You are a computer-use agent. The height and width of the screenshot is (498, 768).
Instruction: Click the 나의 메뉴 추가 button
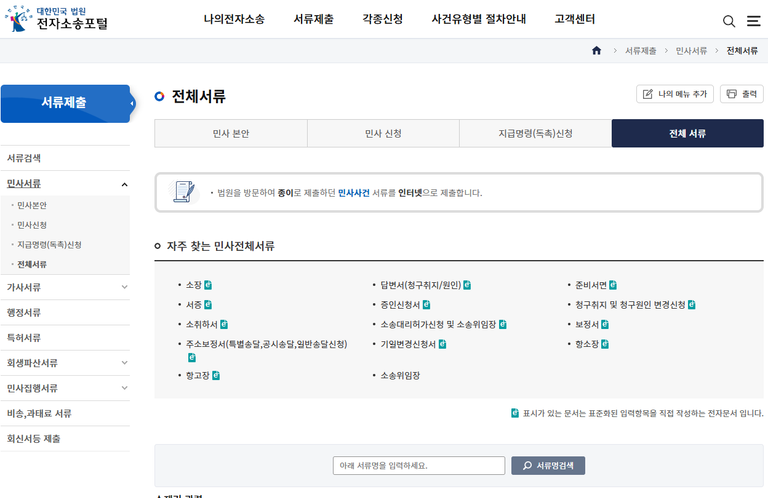coord(675,94)
